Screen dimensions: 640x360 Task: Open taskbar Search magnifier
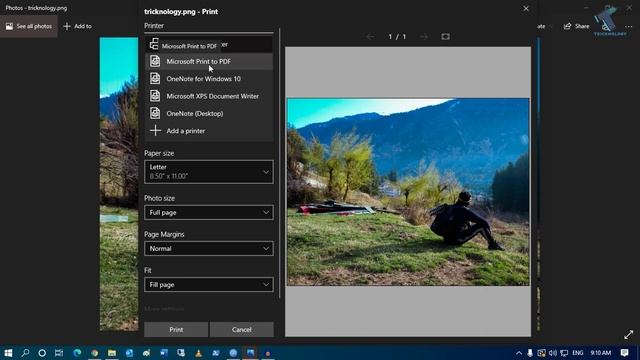(x=25, y=353)
